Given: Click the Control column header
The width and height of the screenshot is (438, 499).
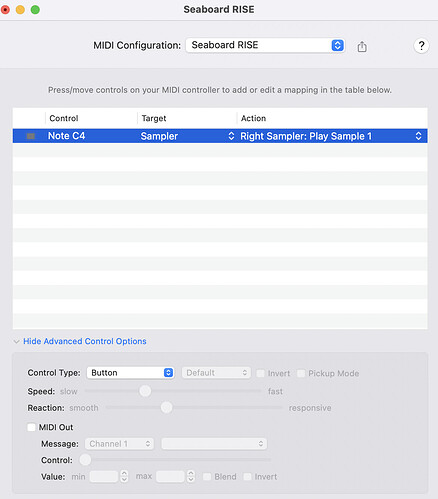Looking at the screenshot, I should 64,118.
